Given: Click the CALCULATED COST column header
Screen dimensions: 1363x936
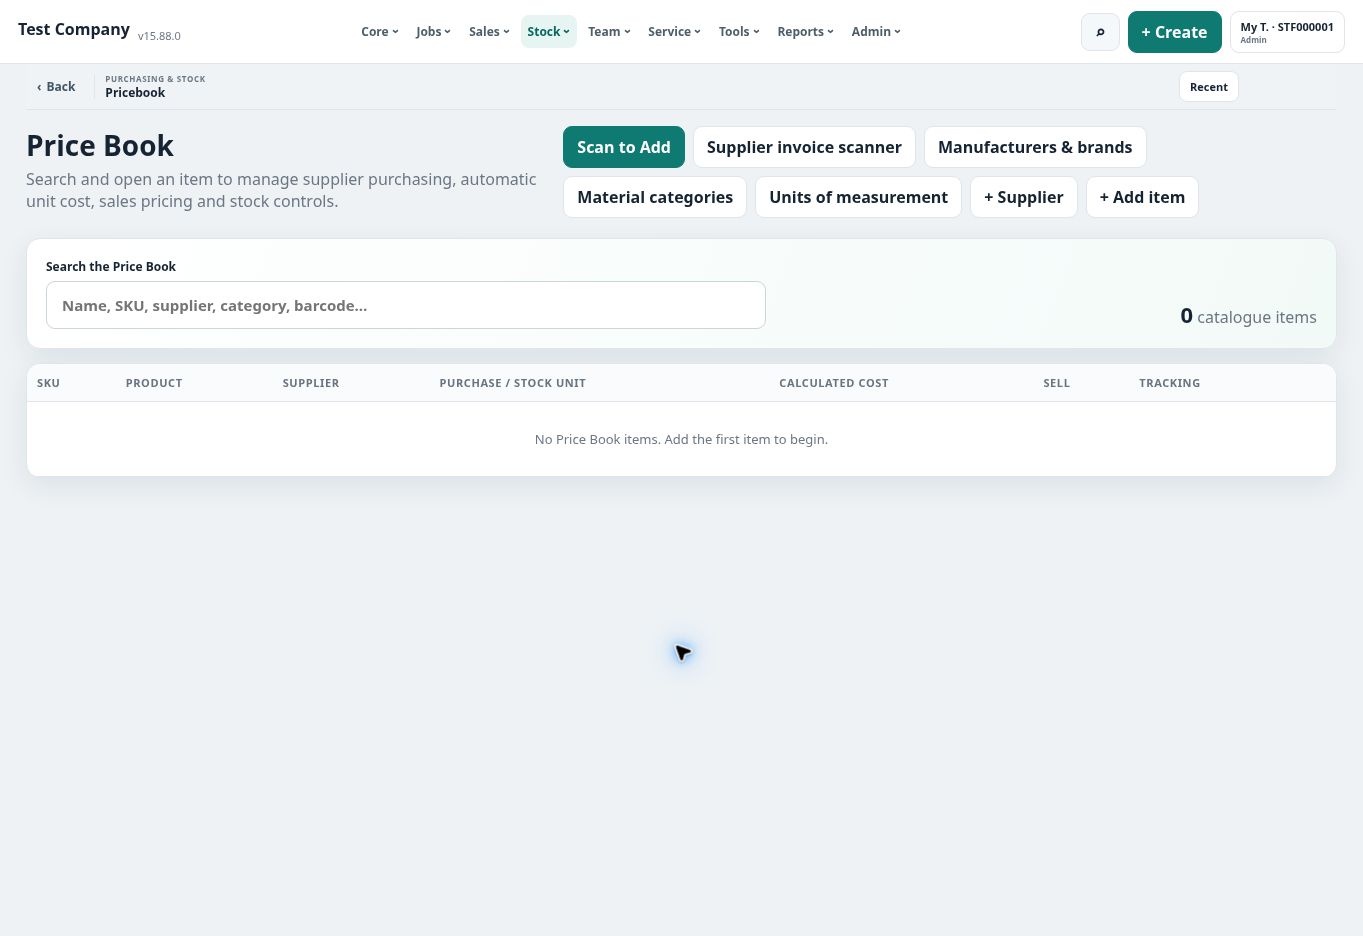Looking at the screenshot, I should coord(834,383).
